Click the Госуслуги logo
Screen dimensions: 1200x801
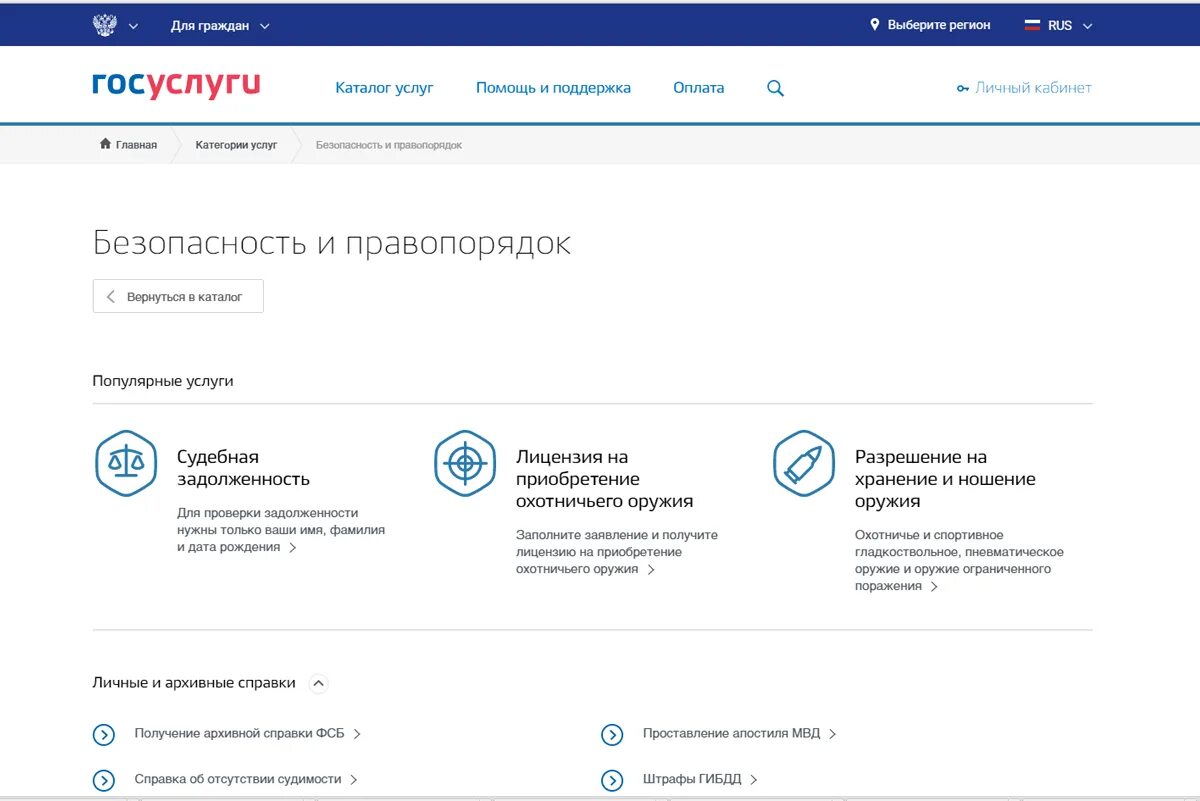176,86
